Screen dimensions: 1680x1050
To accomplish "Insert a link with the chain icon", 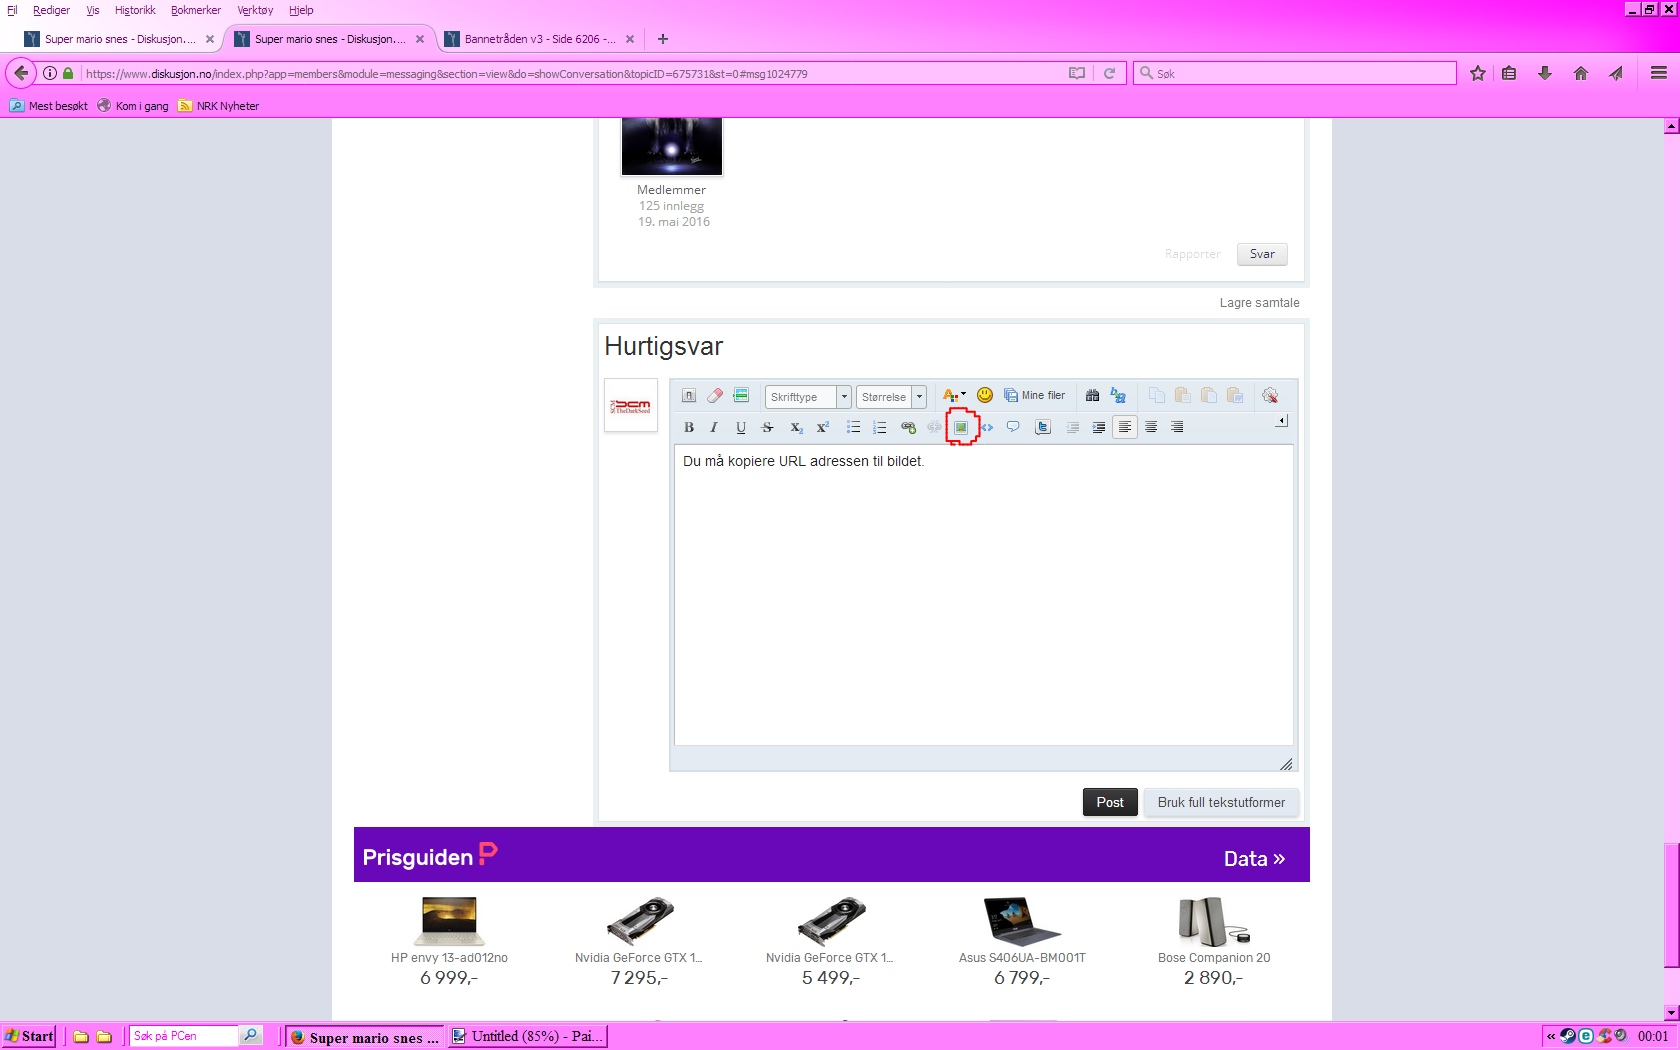I will (908, 427).
